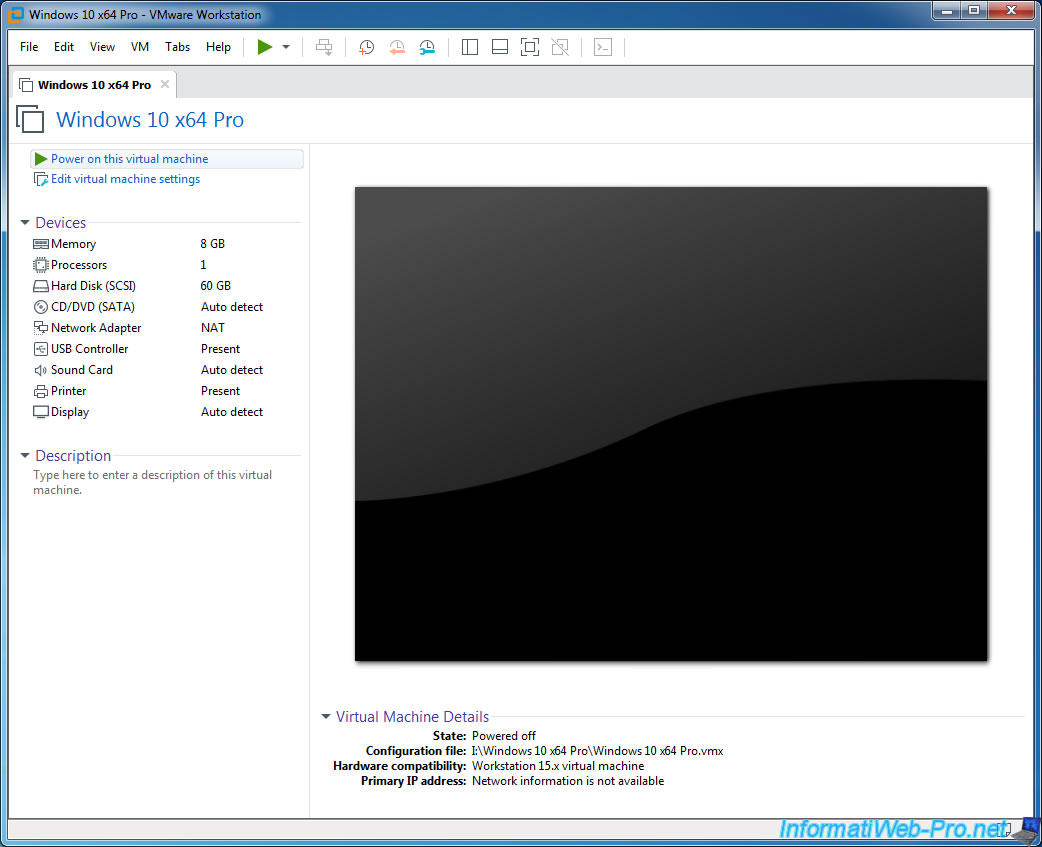Screen dimensions: 1042x847
Task: Click the USB Controller icon
Action: (x=41, y=349)
